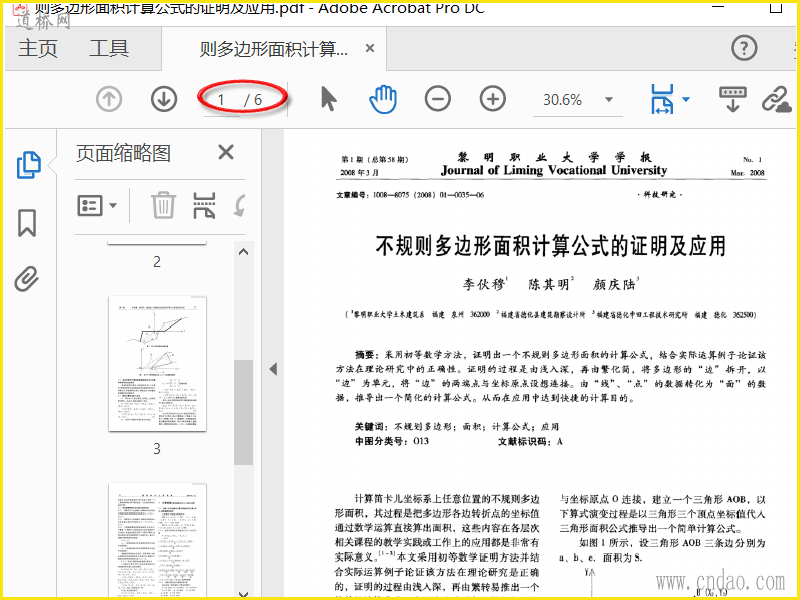Click the fit-width page display icon
Viewport: 800px width, 600px height.
coord(662,99)
